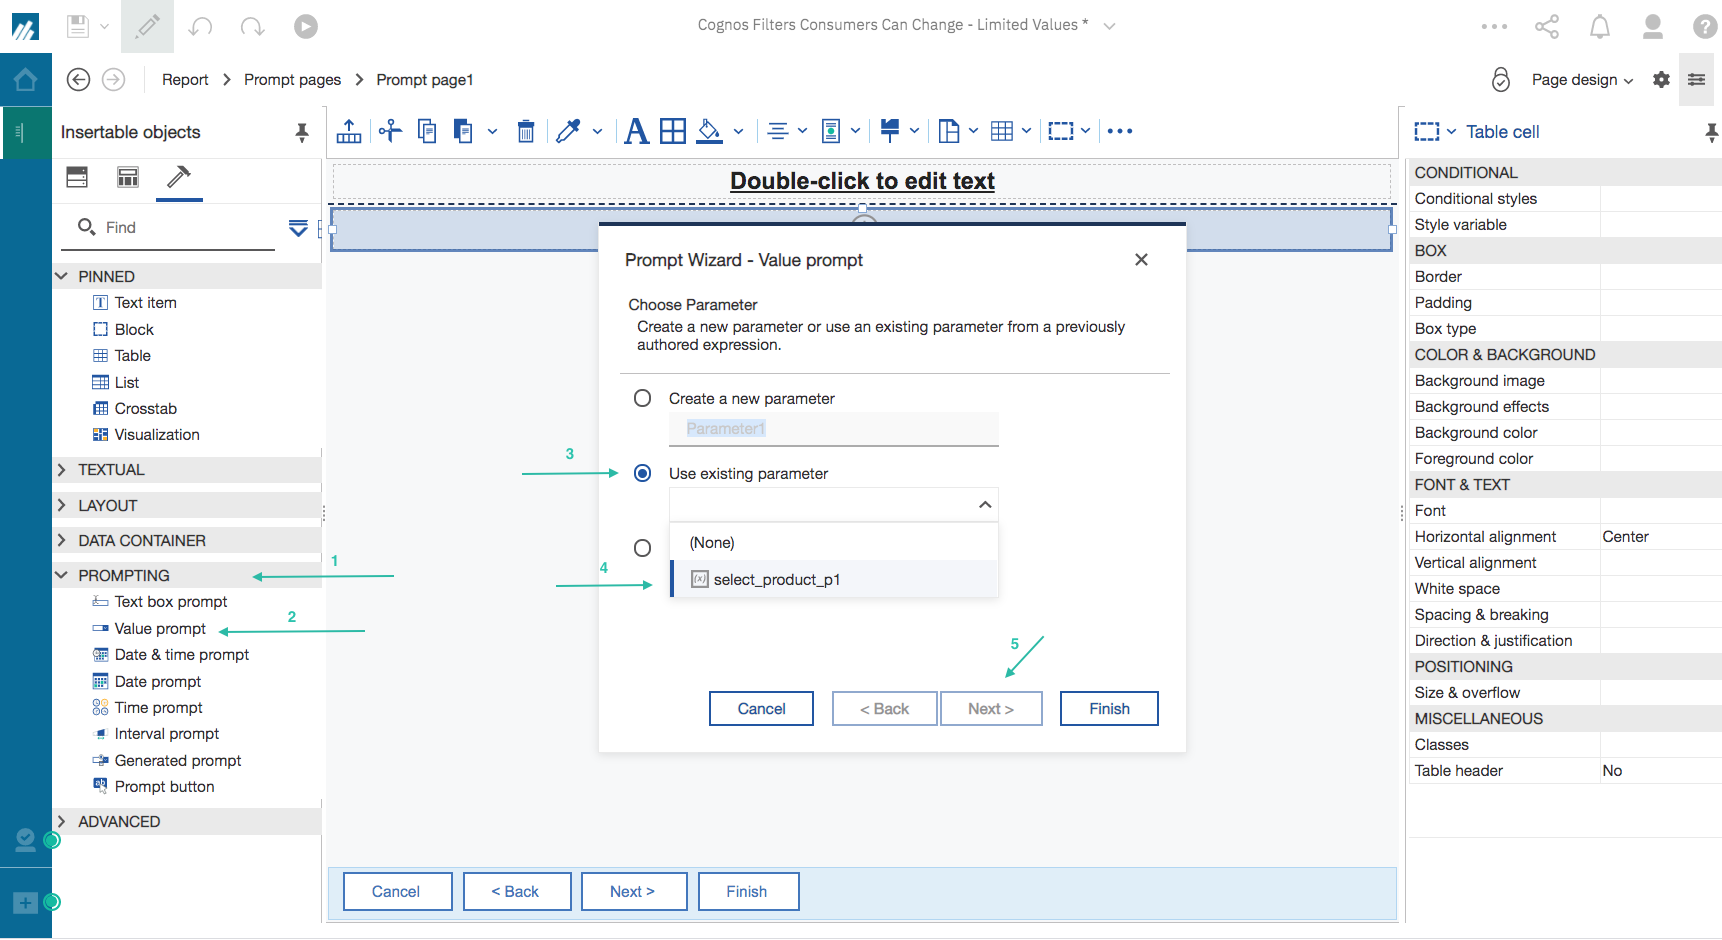Open the more options ellipsis in header
Viewport: 1722px width, 940px height.
coord(1494,26)
